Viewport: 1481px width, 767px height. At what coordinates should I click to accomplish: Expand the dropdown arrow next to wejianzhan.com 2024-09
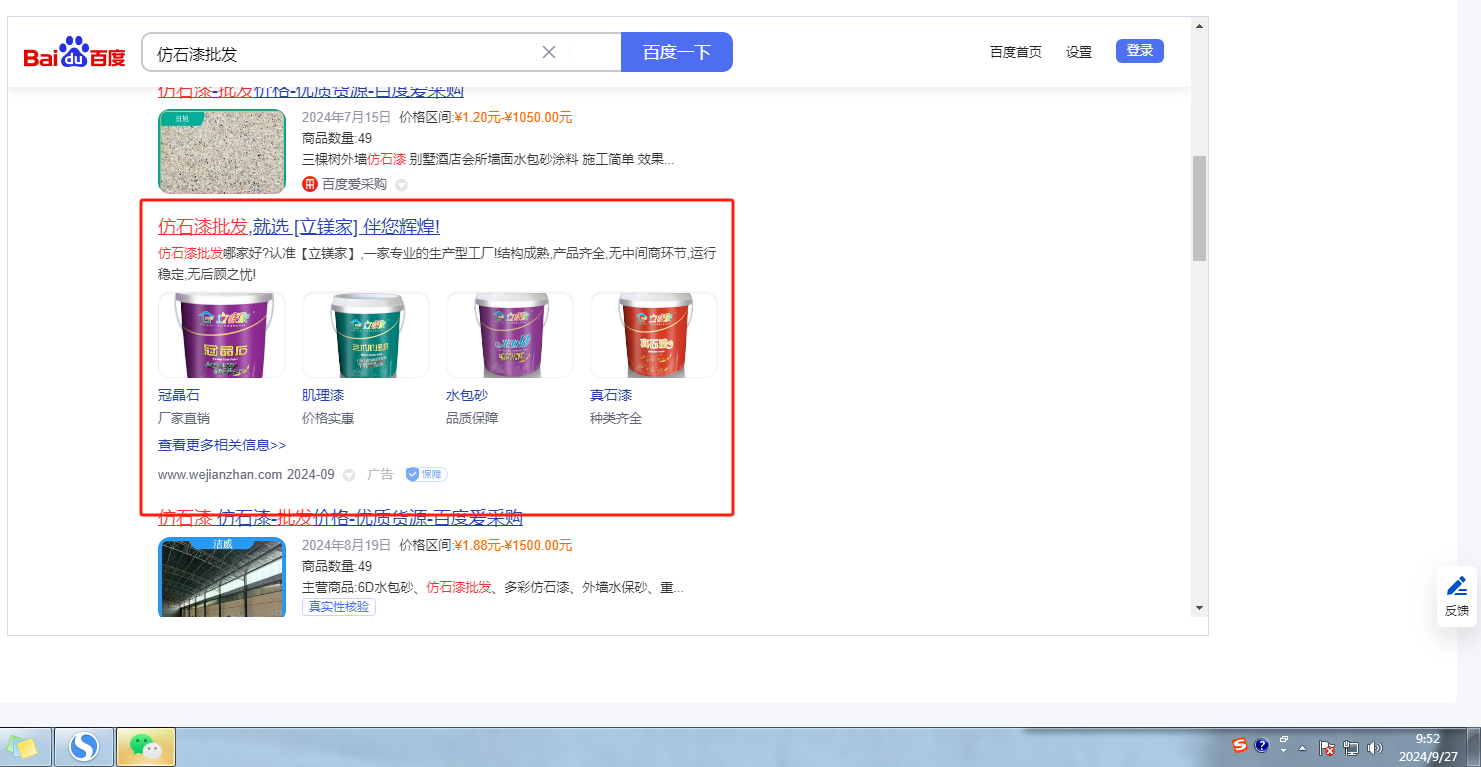pos(349,475)
